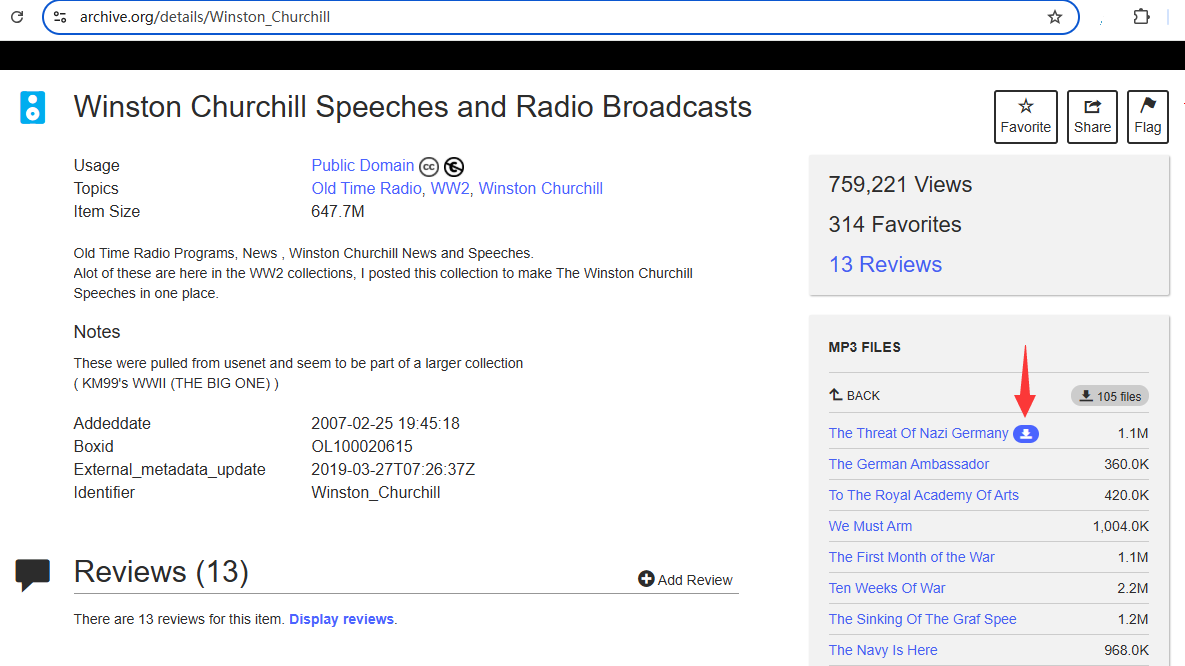Click the blue audio item type icon

pos(32,107)
